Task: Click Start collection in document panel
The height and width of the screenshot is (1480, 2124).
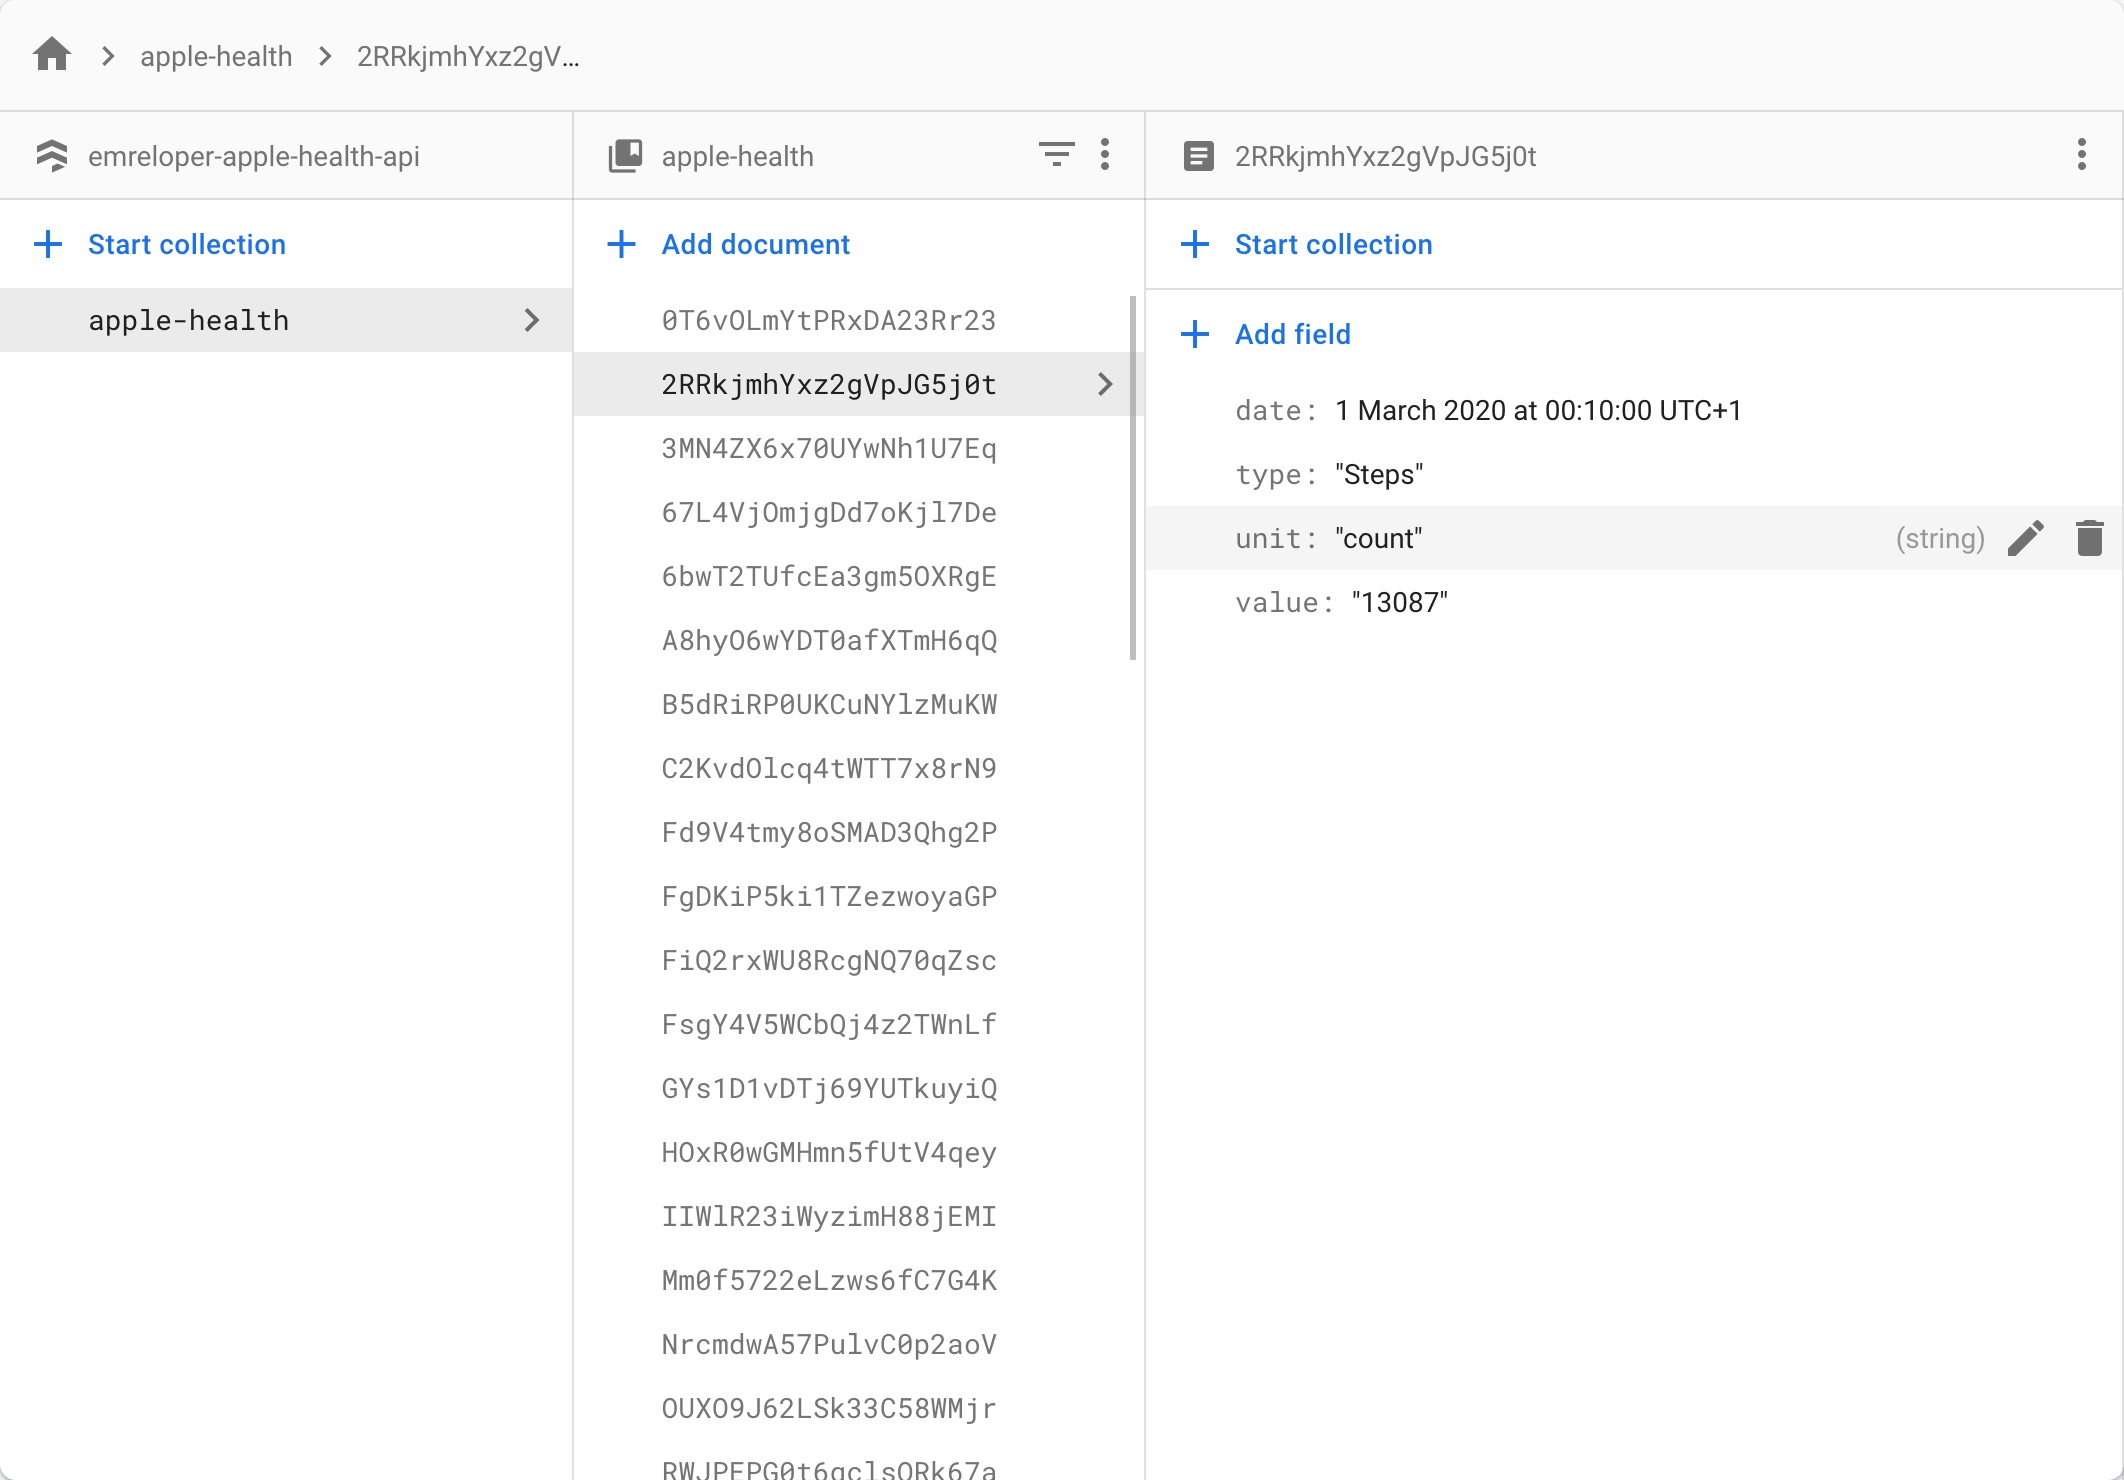Action: (1333, 244)
